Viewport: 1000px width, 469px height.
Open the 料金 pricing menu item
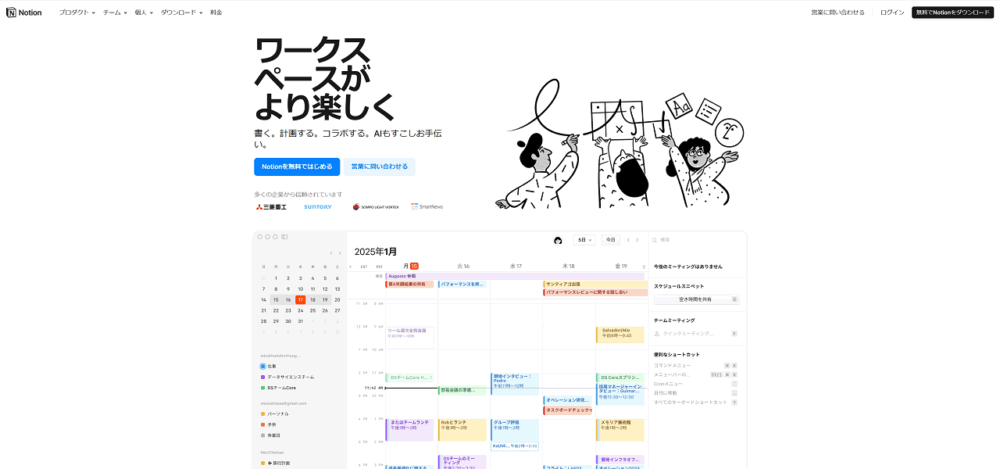pos(216,12)
